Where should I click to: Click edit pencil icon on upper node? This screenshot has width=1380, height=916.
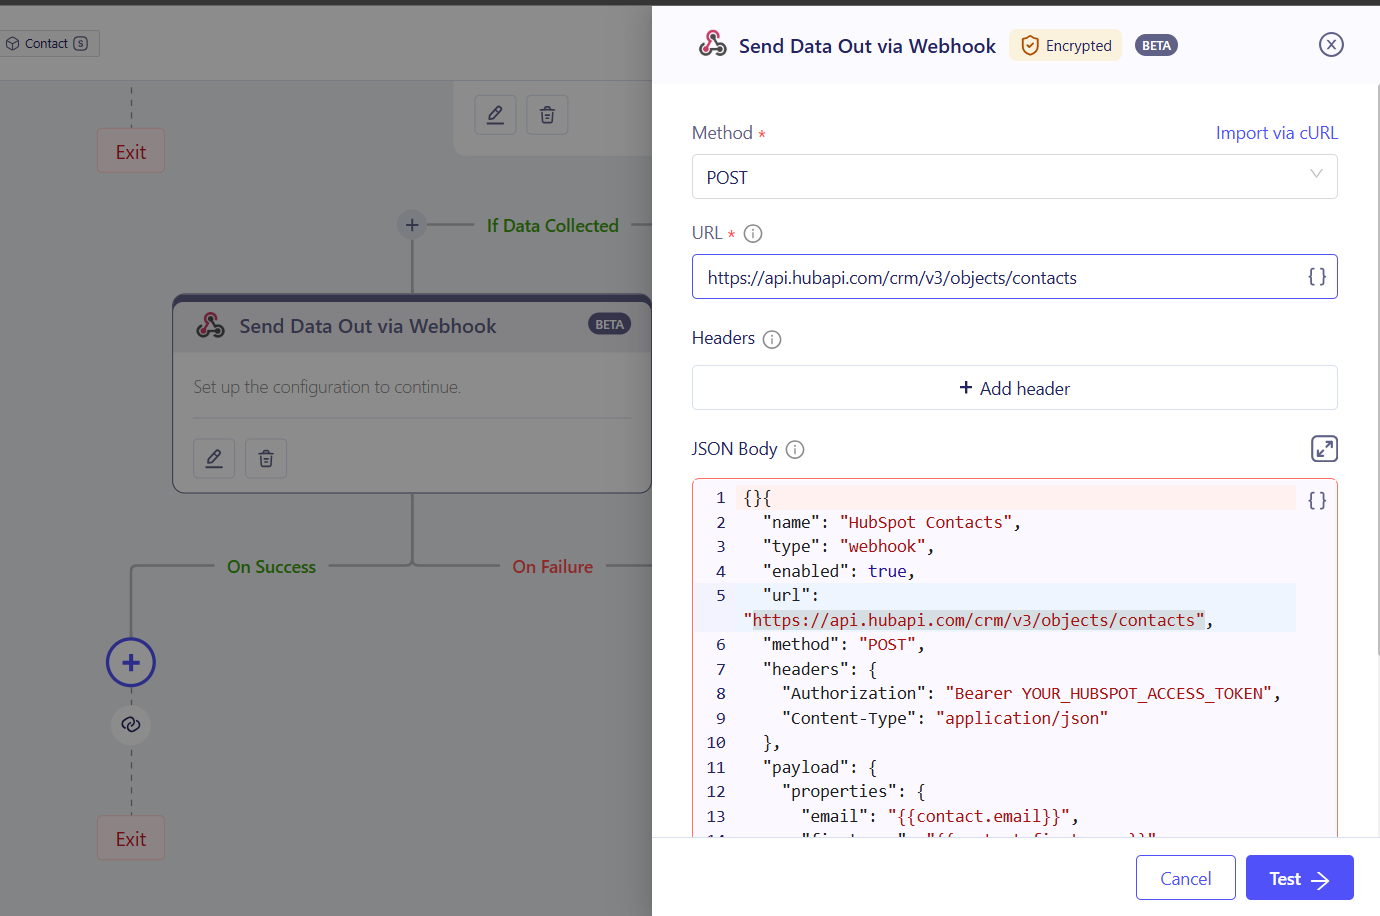tap(495, 115)
